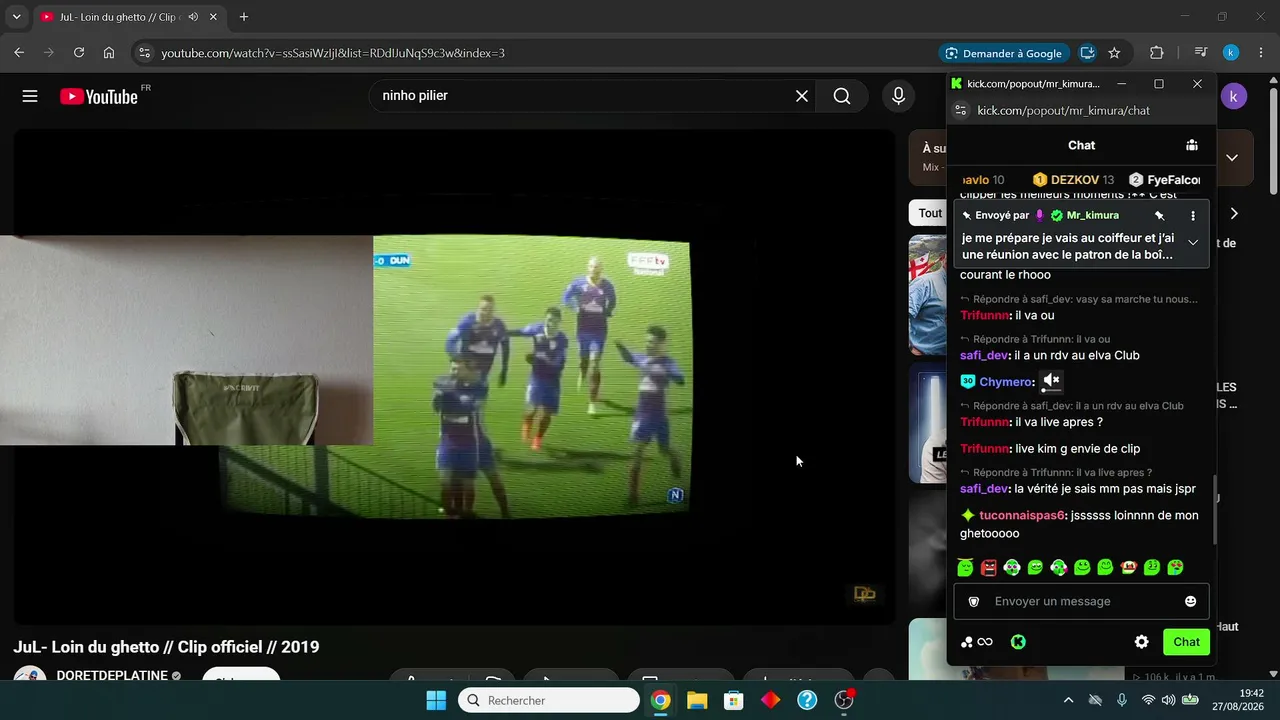
Task: Toggle the microphone tray icon
Action: (1122, 700)
